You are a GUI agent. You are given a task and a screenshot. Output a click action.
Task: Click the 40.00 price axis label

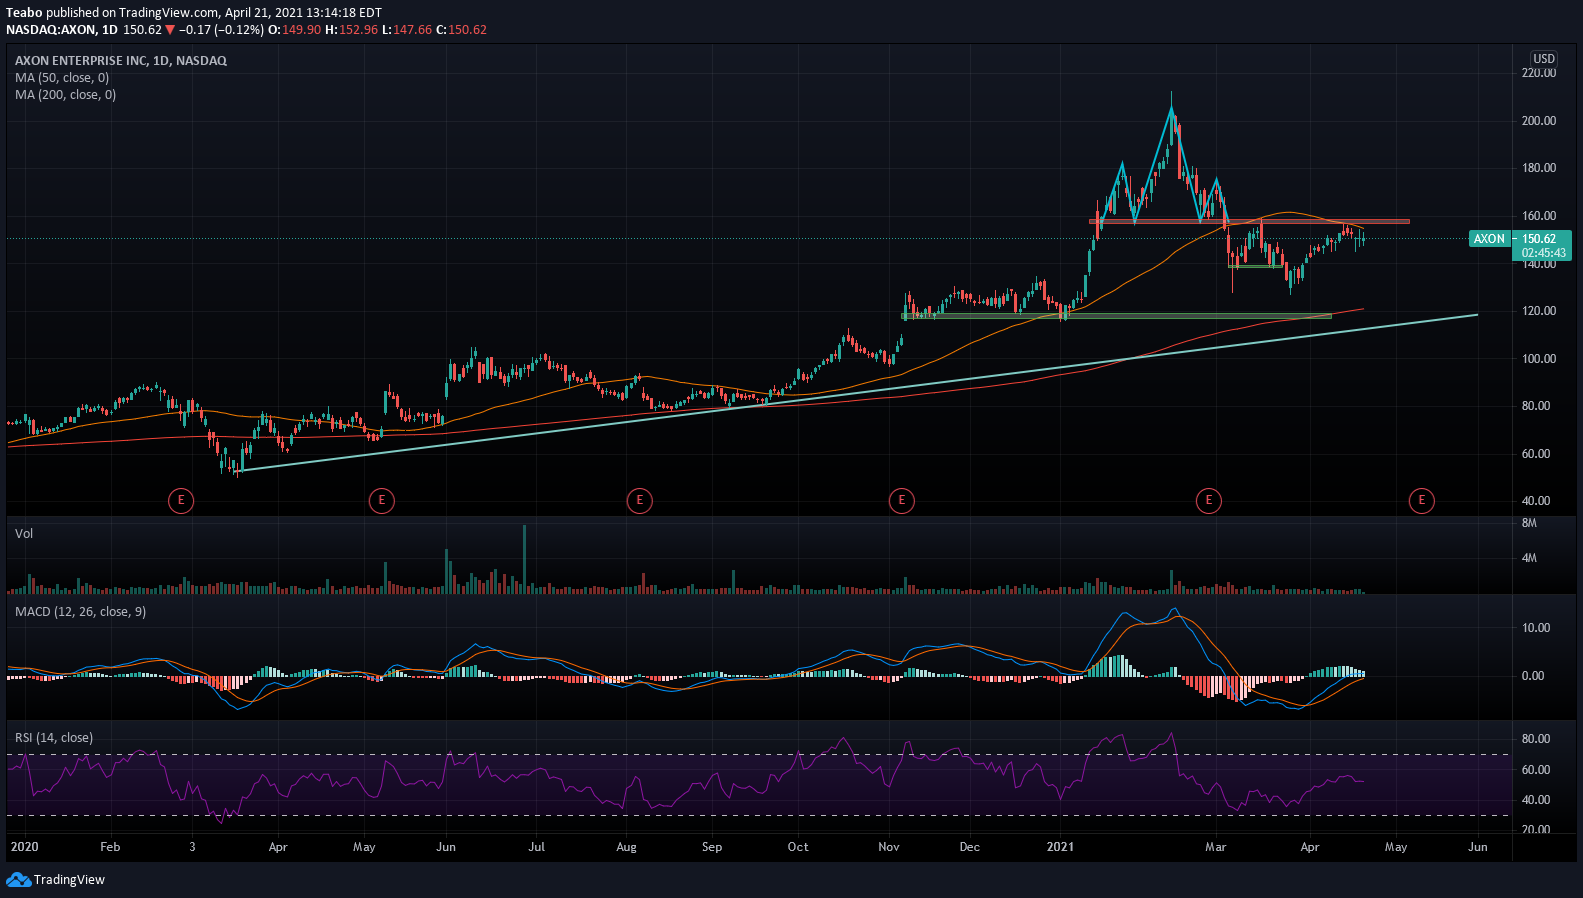[1536, 501]
